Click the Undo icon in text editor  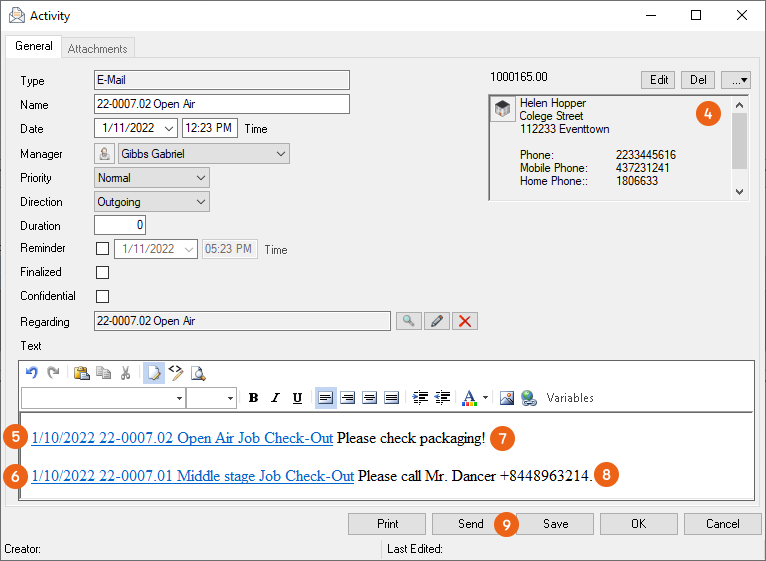[32, 373]
